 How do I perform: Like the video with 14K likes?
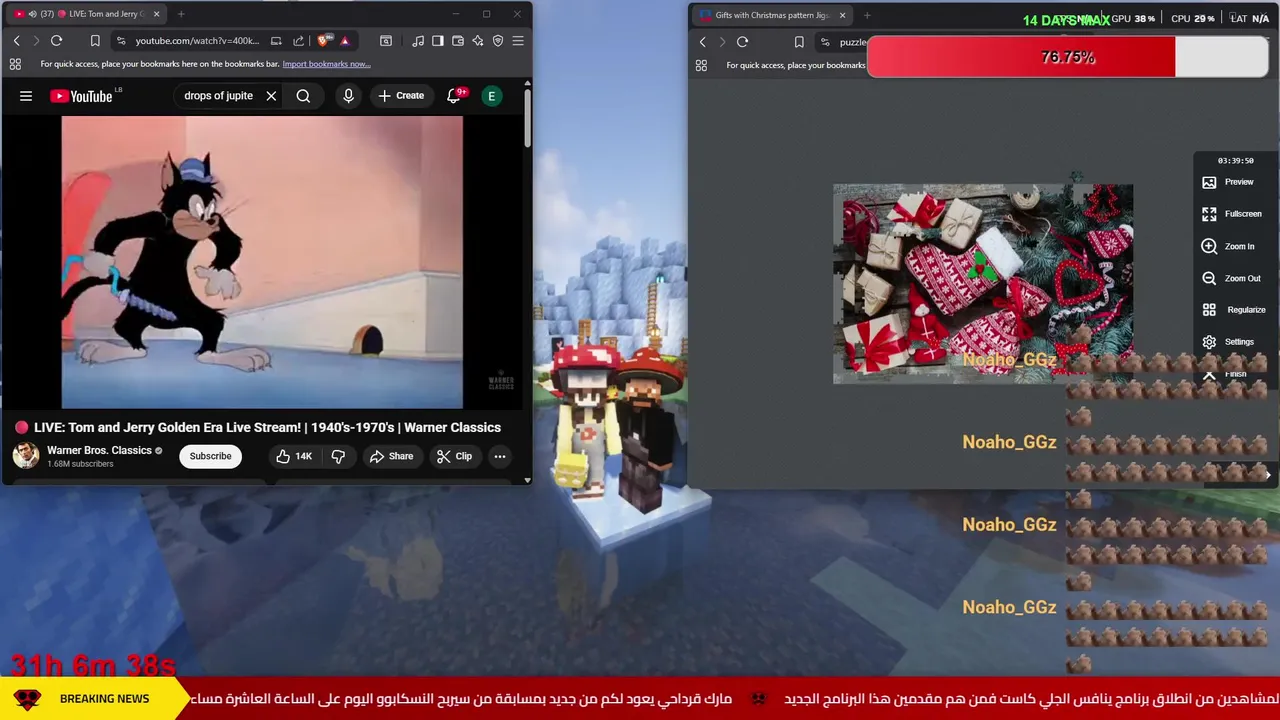pyautogui.click(x=294, y=456)
